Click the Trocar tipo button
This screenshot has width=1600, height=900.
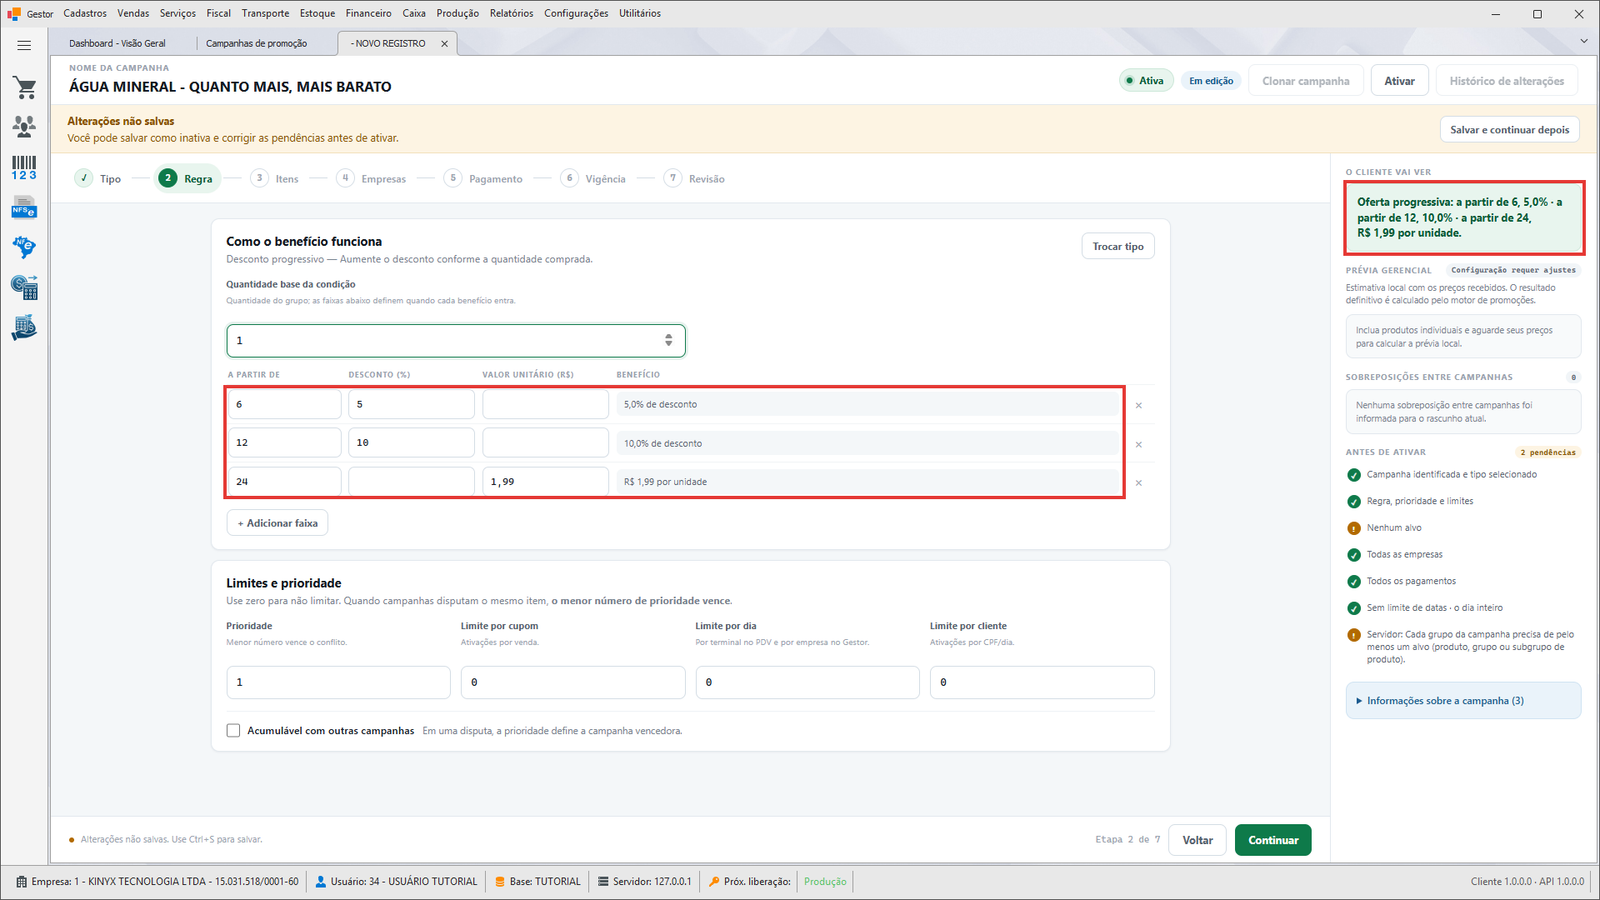(1118, 247)
